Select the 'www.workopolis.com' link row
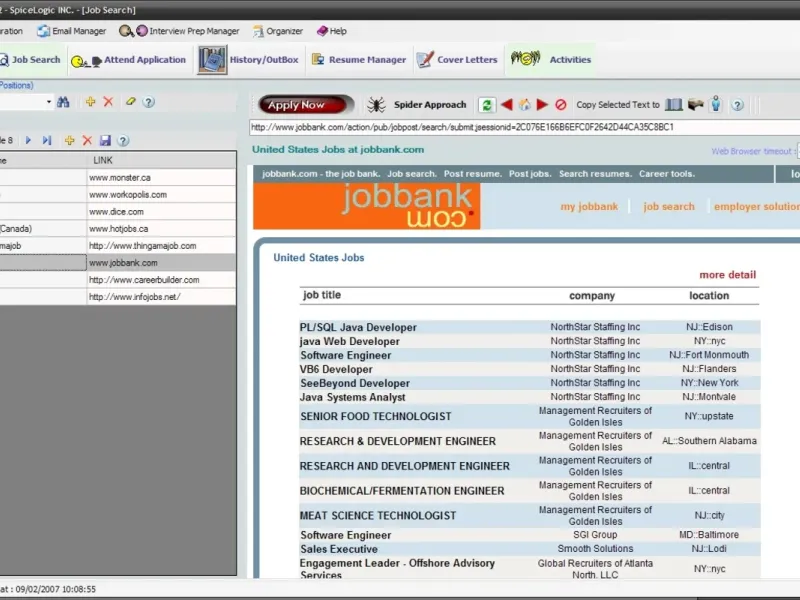This screenshot has height=600, width=800. pyautogui.click(x=161, y=194)
